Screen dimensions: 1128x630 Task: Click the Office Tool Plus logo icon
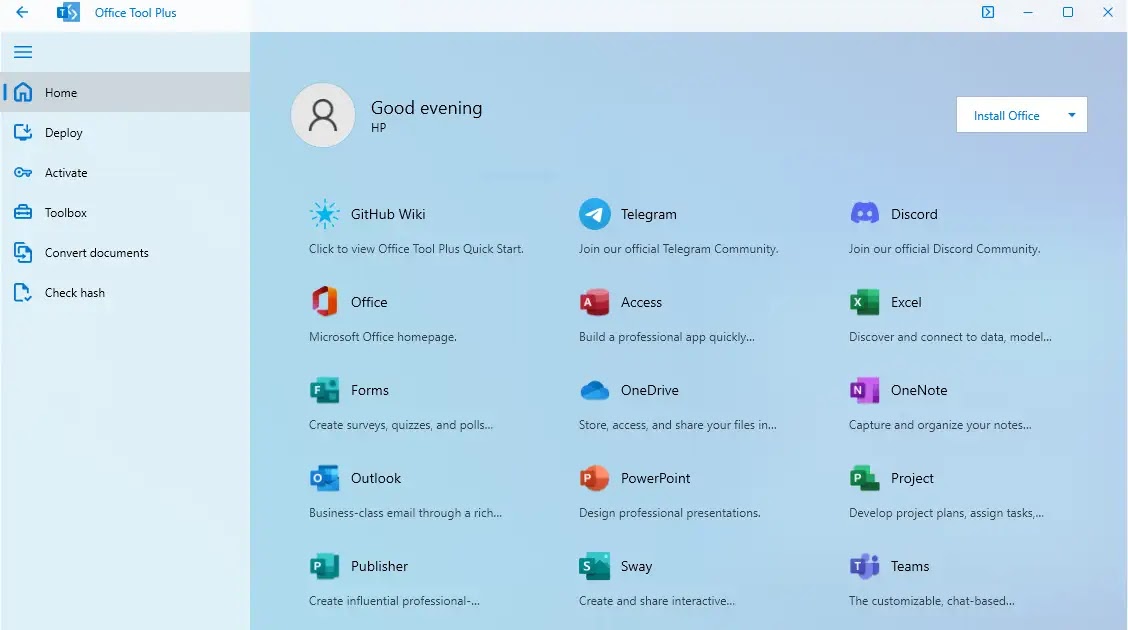[x=68, y=12]
